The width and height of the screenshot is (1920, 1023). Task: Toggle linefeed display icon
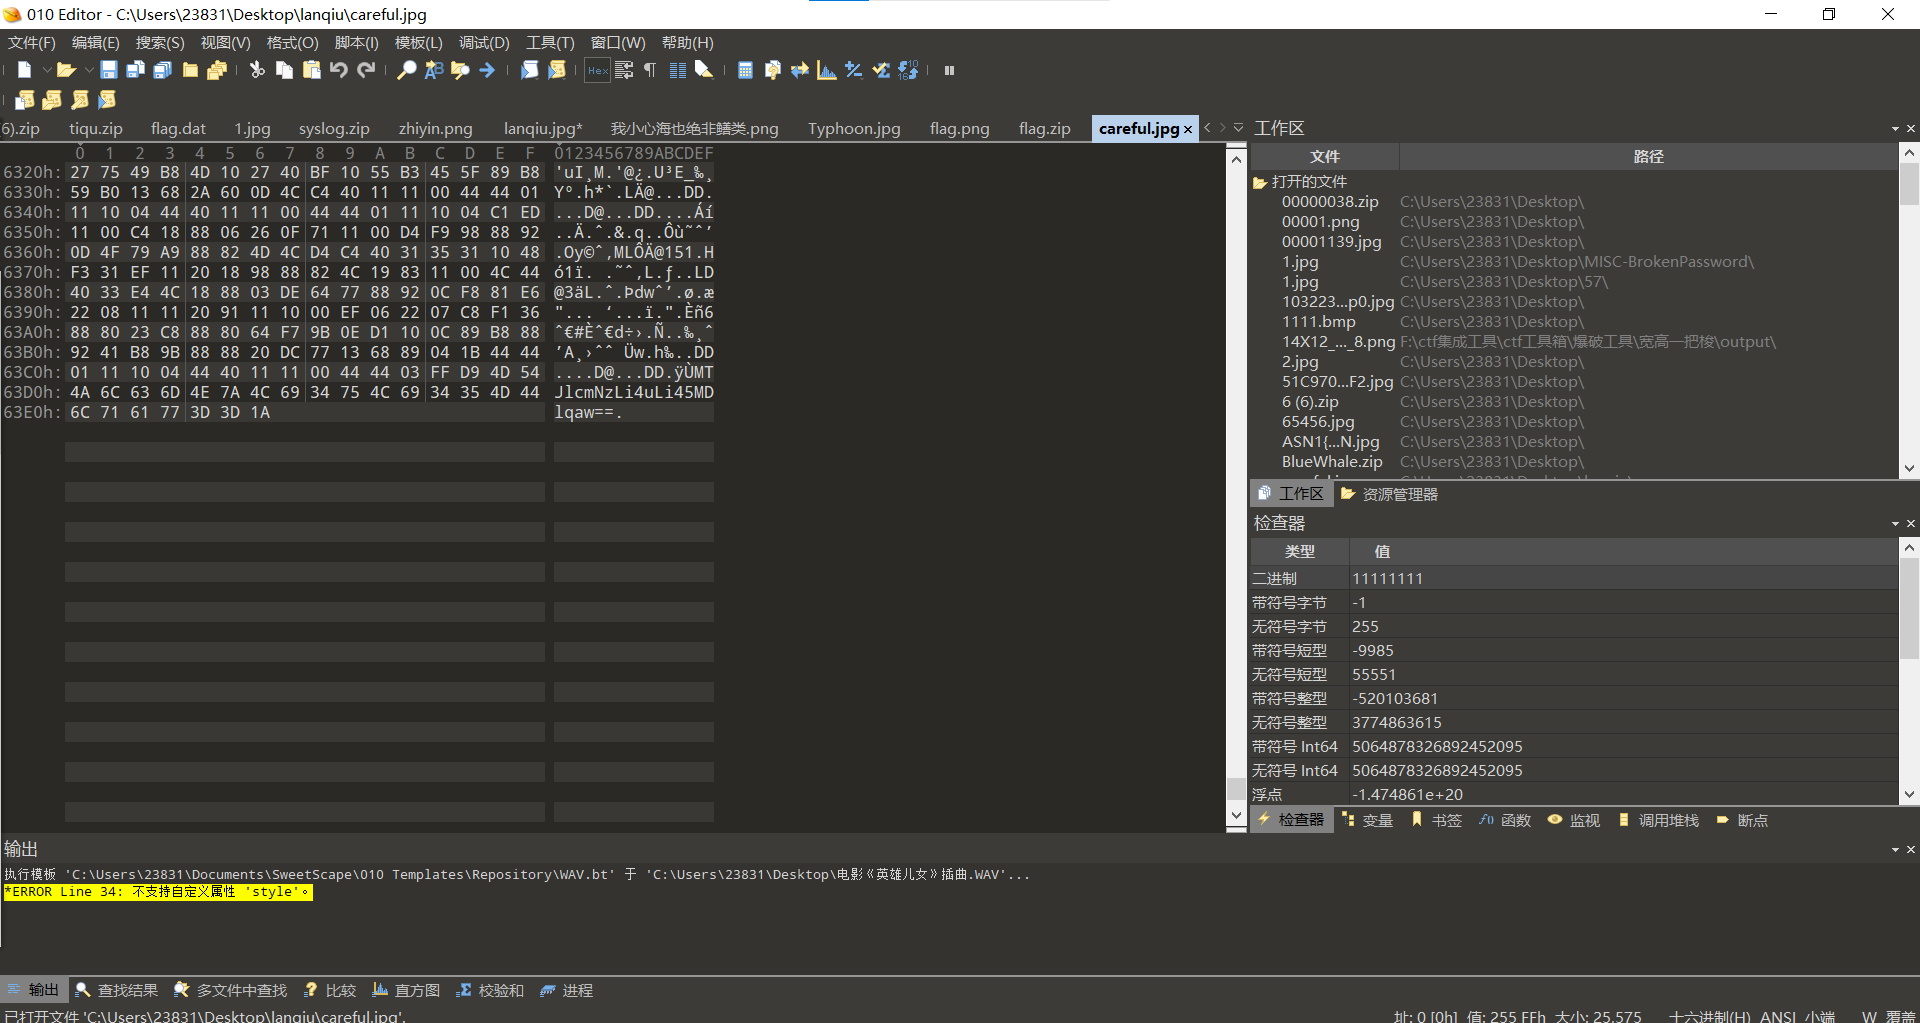coord(624,70)
